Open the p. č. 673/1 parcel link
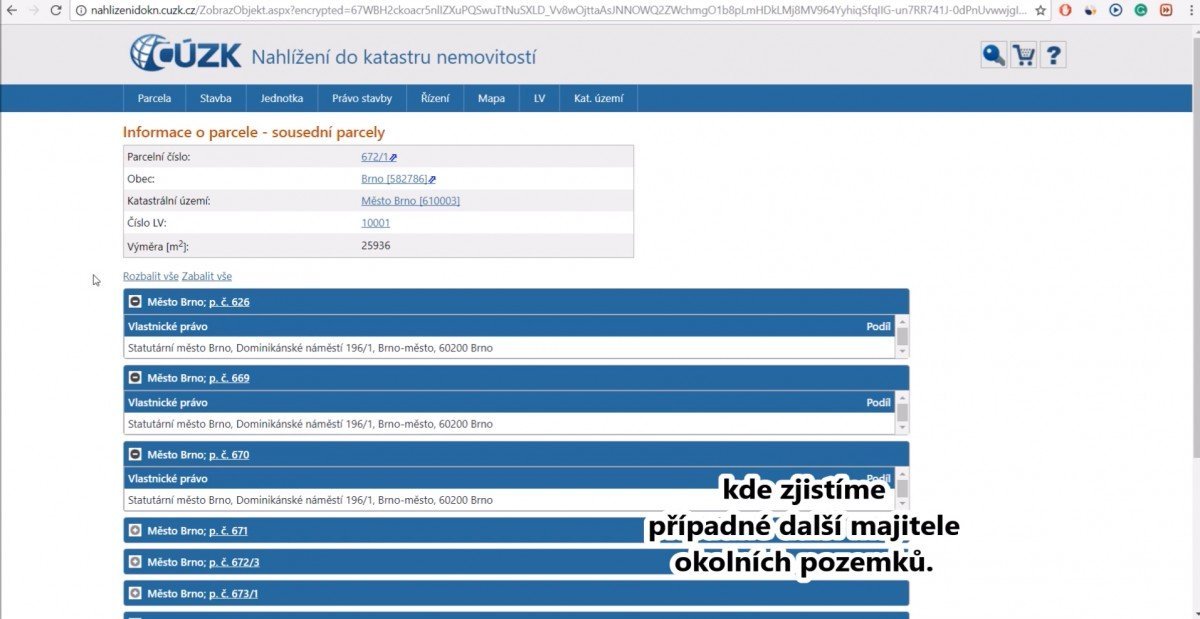Screen dimensions: 1200x619 tap(234, 593)
